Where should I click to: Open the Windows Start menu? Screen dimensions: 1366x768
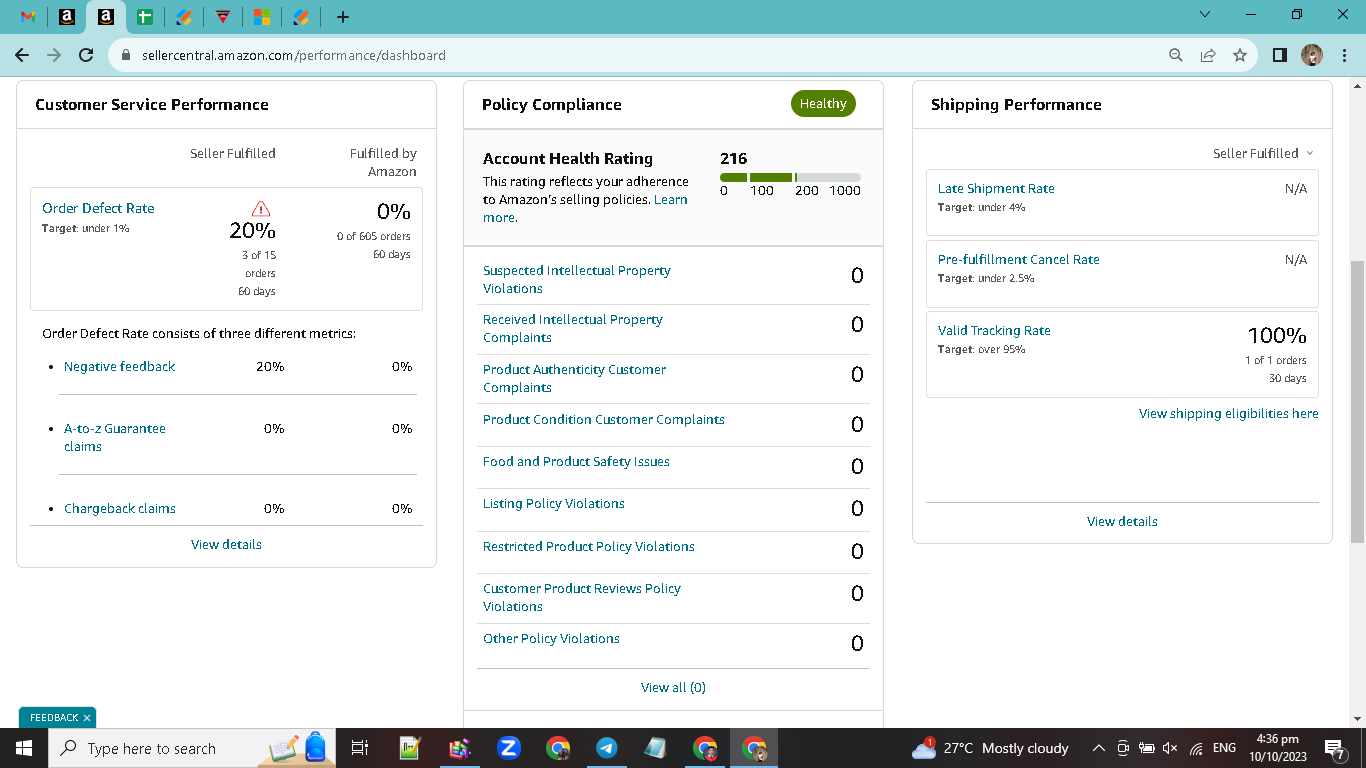click(x=24, y=748)
